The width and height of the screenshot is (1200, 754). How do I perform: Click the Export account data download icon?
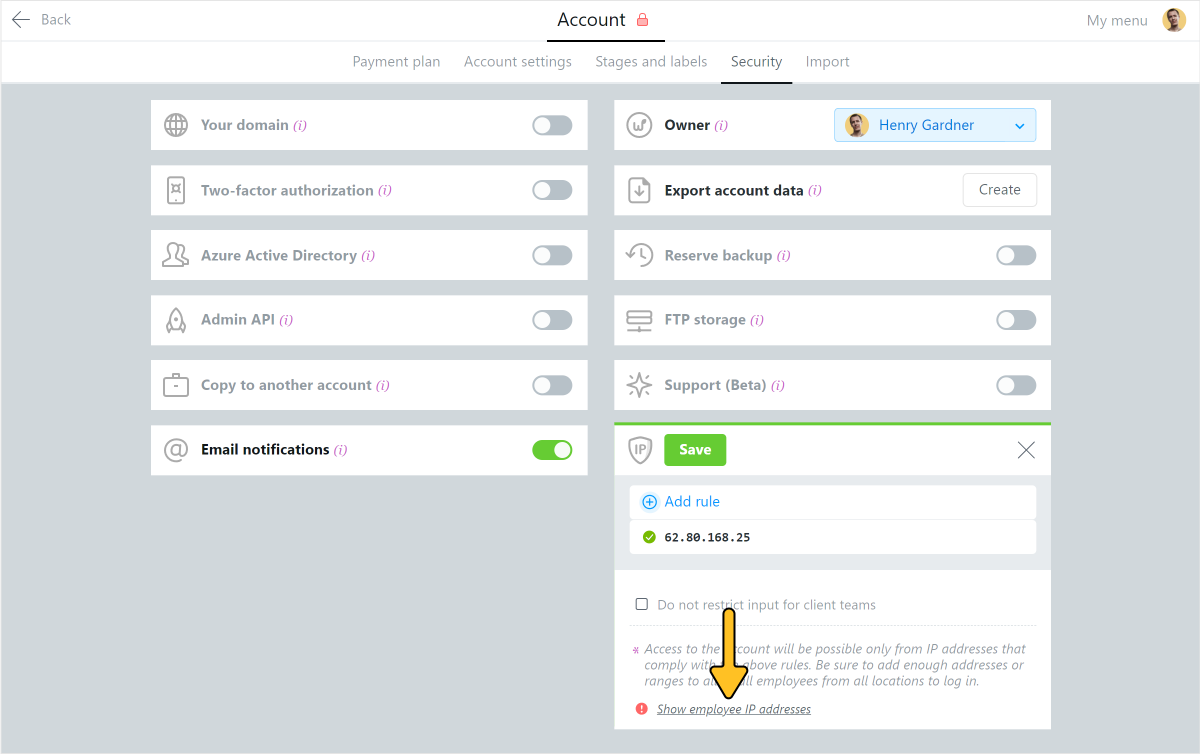pos(639,190)
